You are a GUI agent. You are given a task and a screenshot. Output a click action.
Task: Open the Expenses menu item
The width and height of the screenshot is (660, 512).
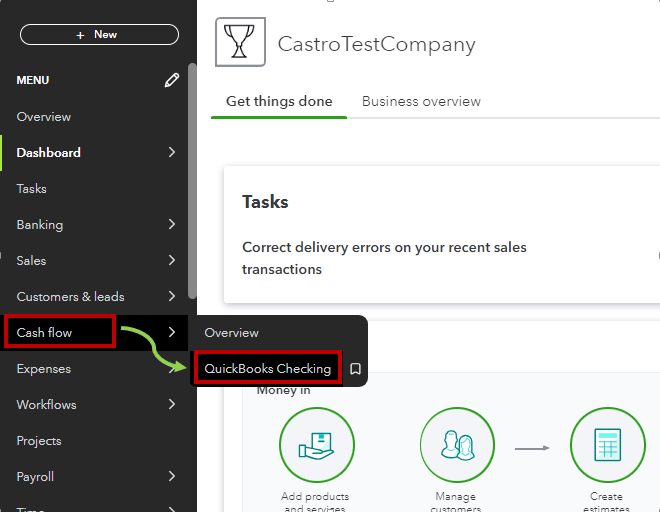[44, 369]
